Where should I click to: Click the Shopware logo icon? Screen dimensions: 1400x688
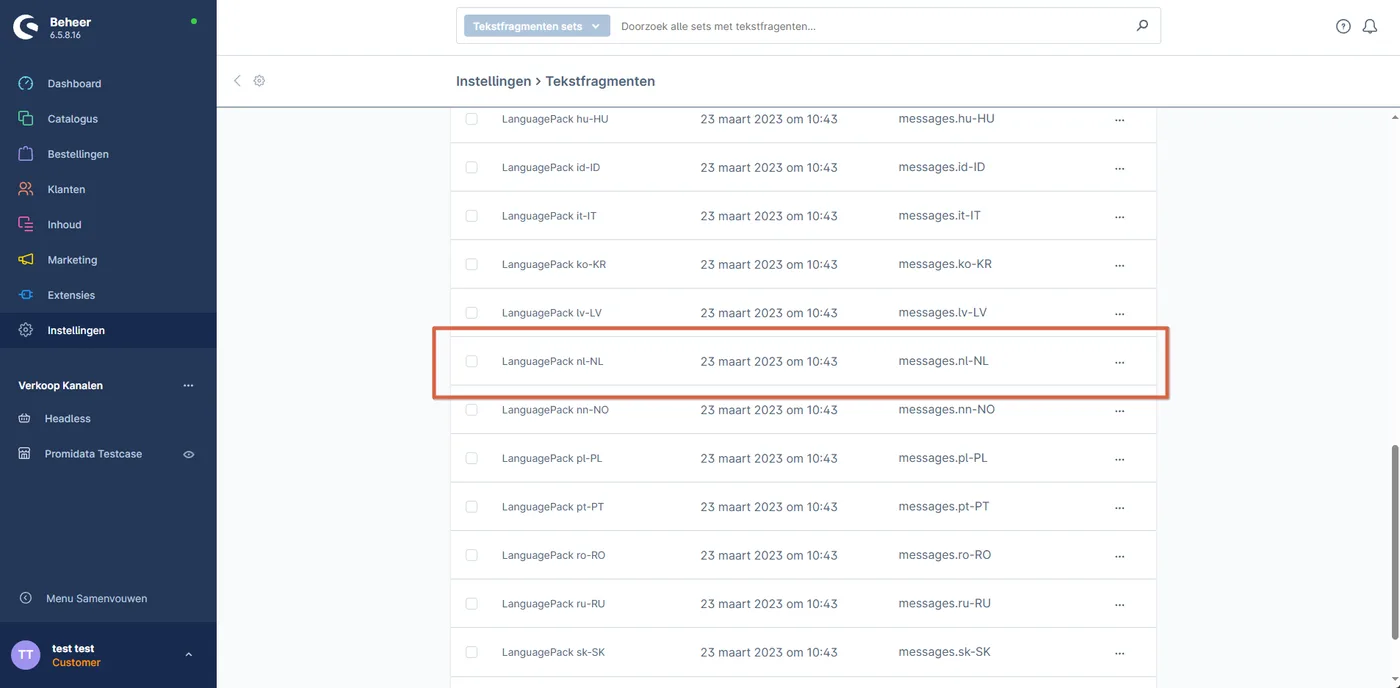coord(25,27)
